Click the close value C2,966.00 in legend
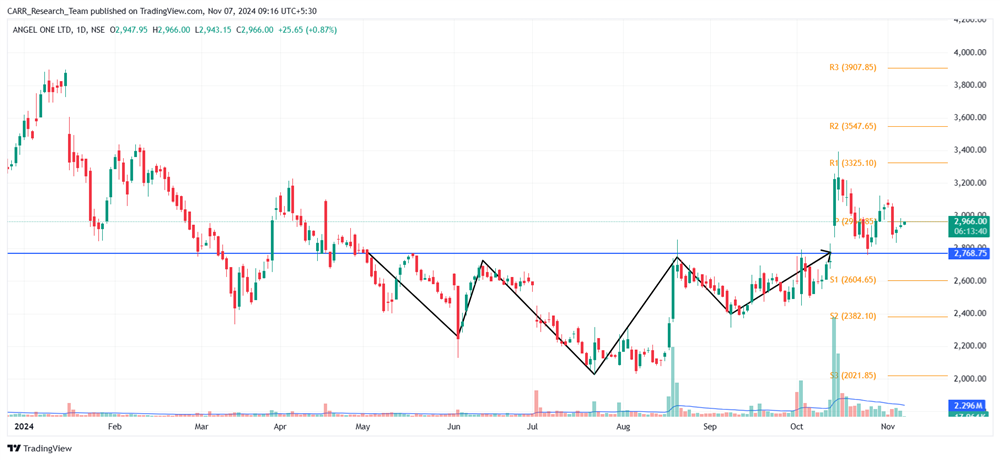 254,30
